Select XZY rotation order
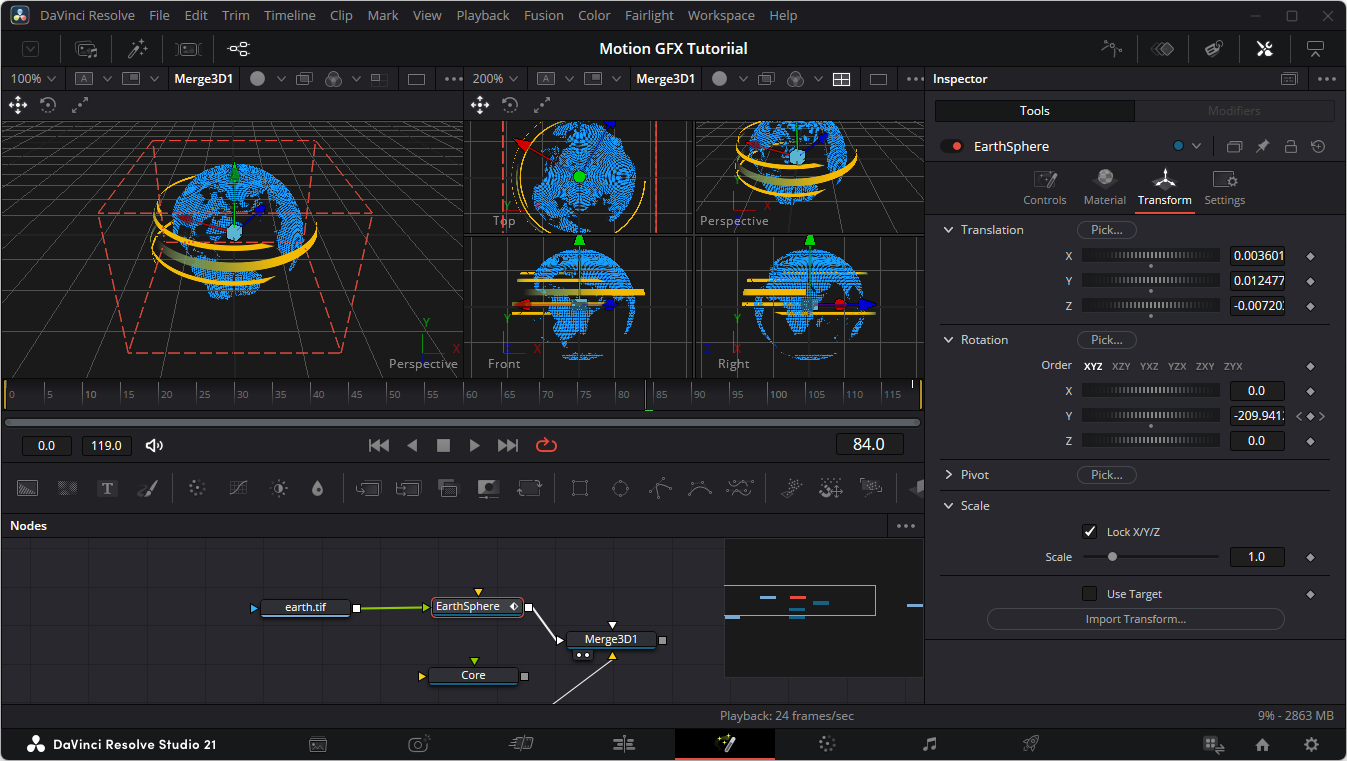The width and height of the screenshot is (1347, 761). coord(1122,366)
